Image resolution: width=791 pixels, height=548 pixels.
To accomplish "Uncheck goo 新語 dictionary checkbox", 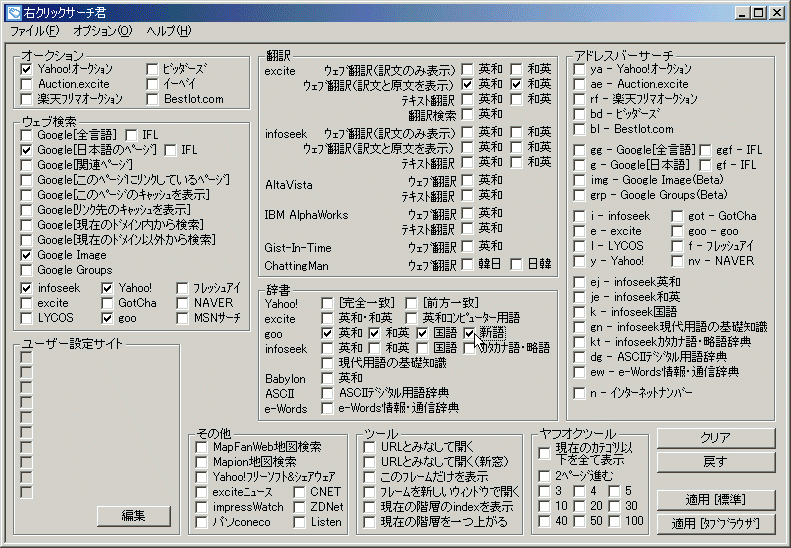I will point(469,333).
